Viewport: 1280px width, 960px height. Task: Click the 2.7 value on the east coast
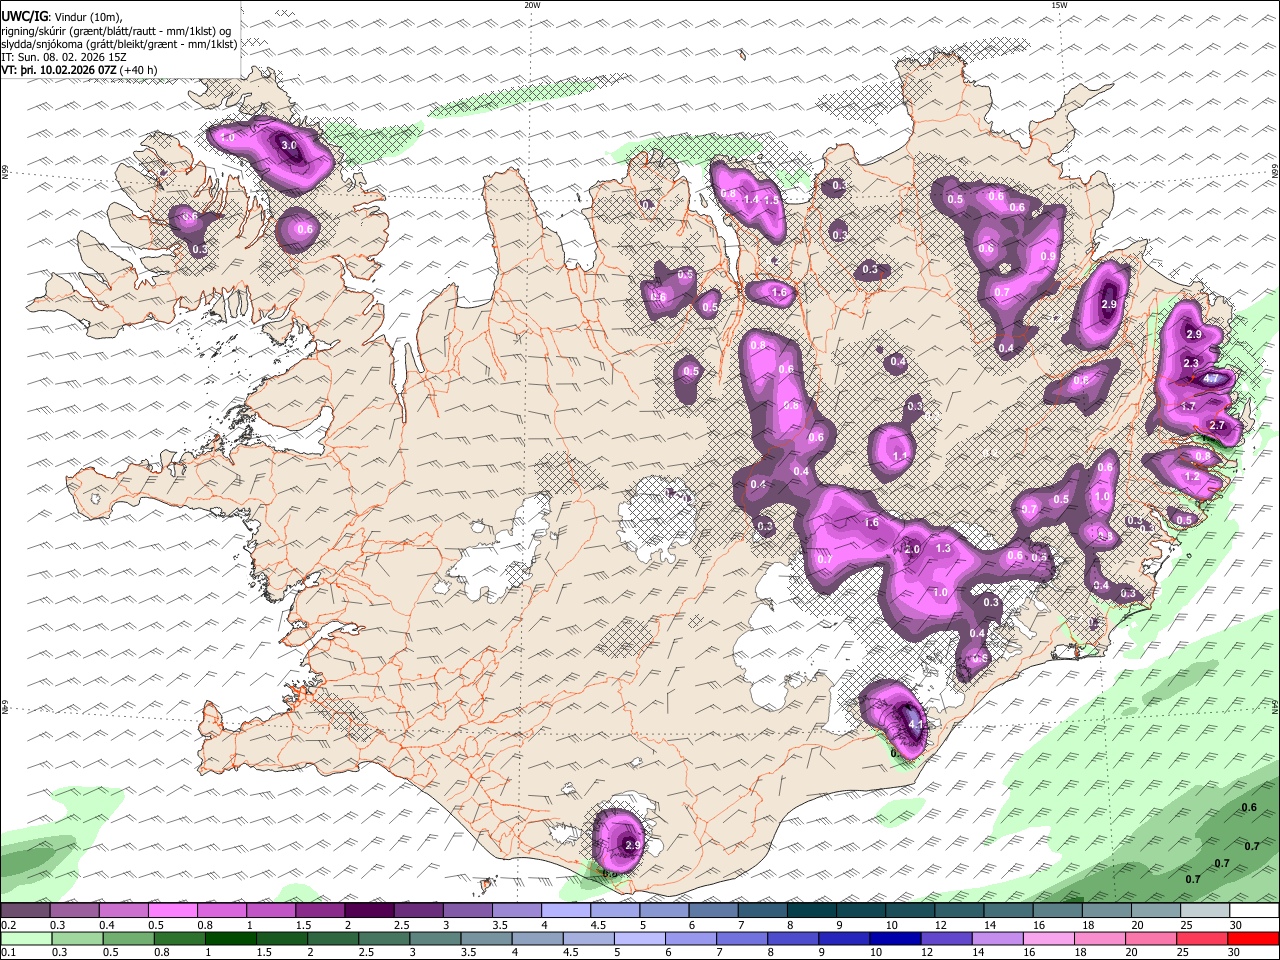[x=1217, y=426]
